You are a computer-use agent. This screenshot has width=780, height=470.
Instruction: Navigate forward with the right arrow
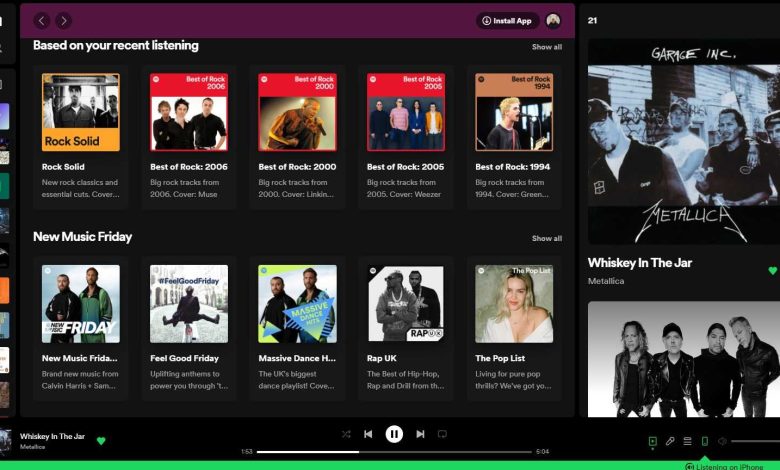click(x=63, y=20)
